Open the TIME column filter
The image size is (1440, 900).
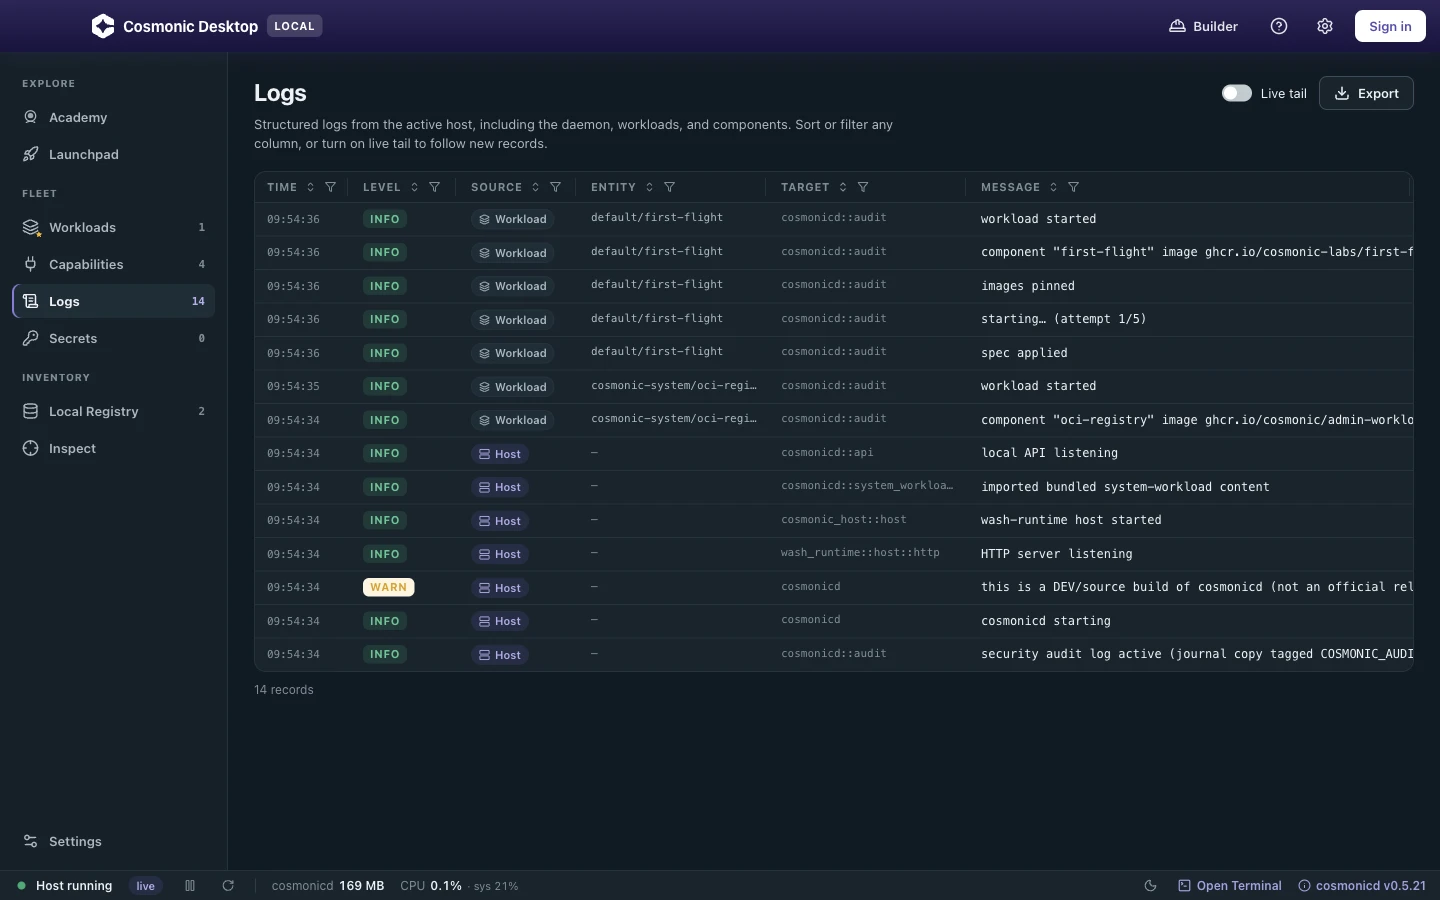331,187
